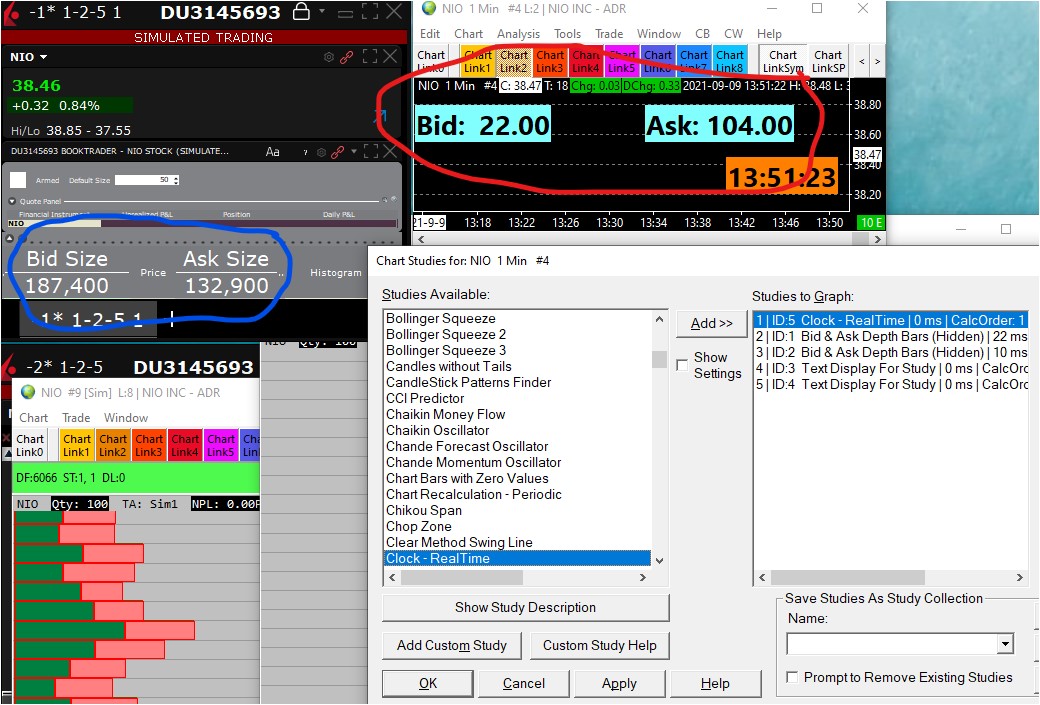Click the question mark help icon in BookTrader header
Image resolution: width=1040 pixels, height=705 pixels.
click(x=305, y=153)
